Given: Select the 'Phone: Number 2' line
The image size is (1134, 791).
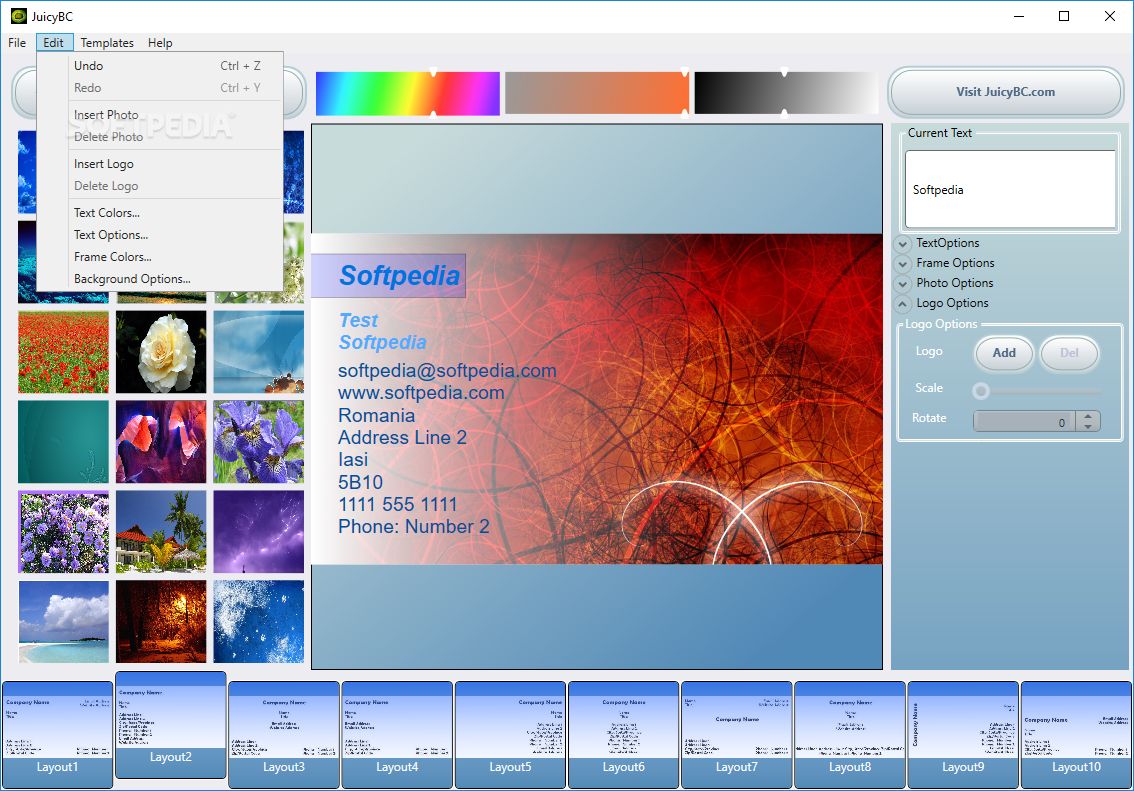Looking at the screenshot, I should 414,526.
